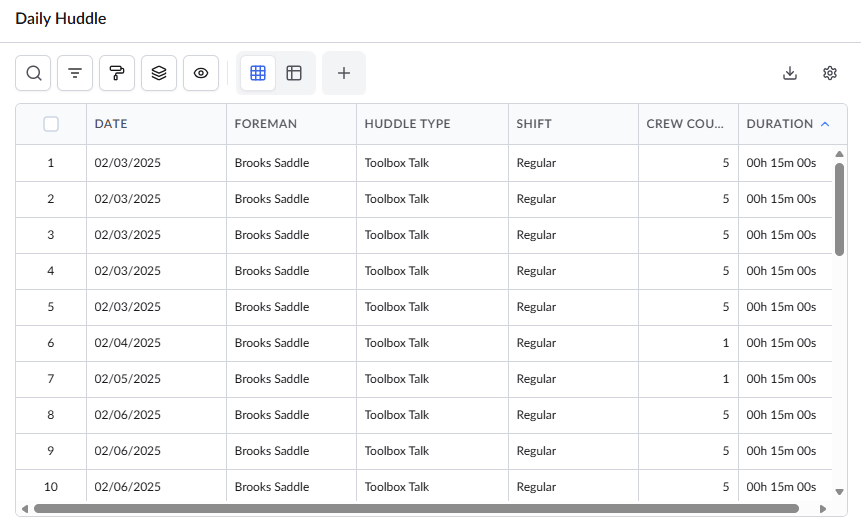861x525 pixels.
Task: Open the settings gear icon
Action: (830, 73)
